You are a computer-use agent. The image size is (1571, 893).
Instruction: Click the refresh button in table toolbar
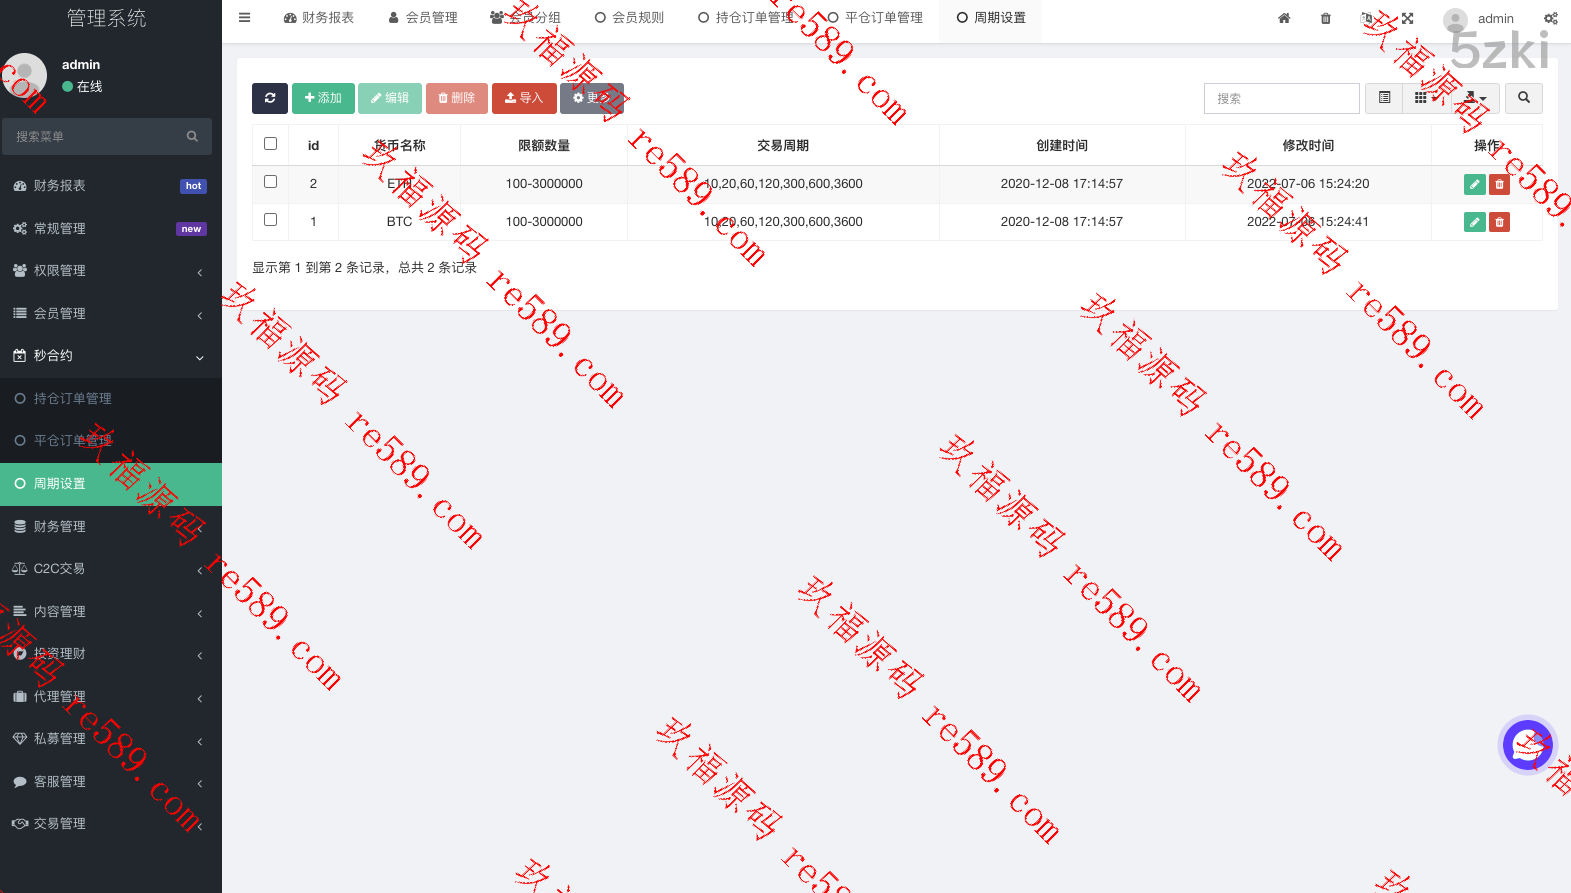(x=270, y=98)
